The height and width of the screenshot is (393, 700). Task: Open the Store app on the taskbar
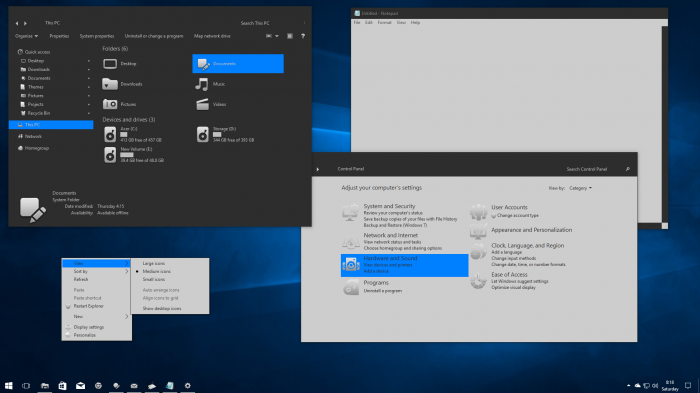point(62,385)
